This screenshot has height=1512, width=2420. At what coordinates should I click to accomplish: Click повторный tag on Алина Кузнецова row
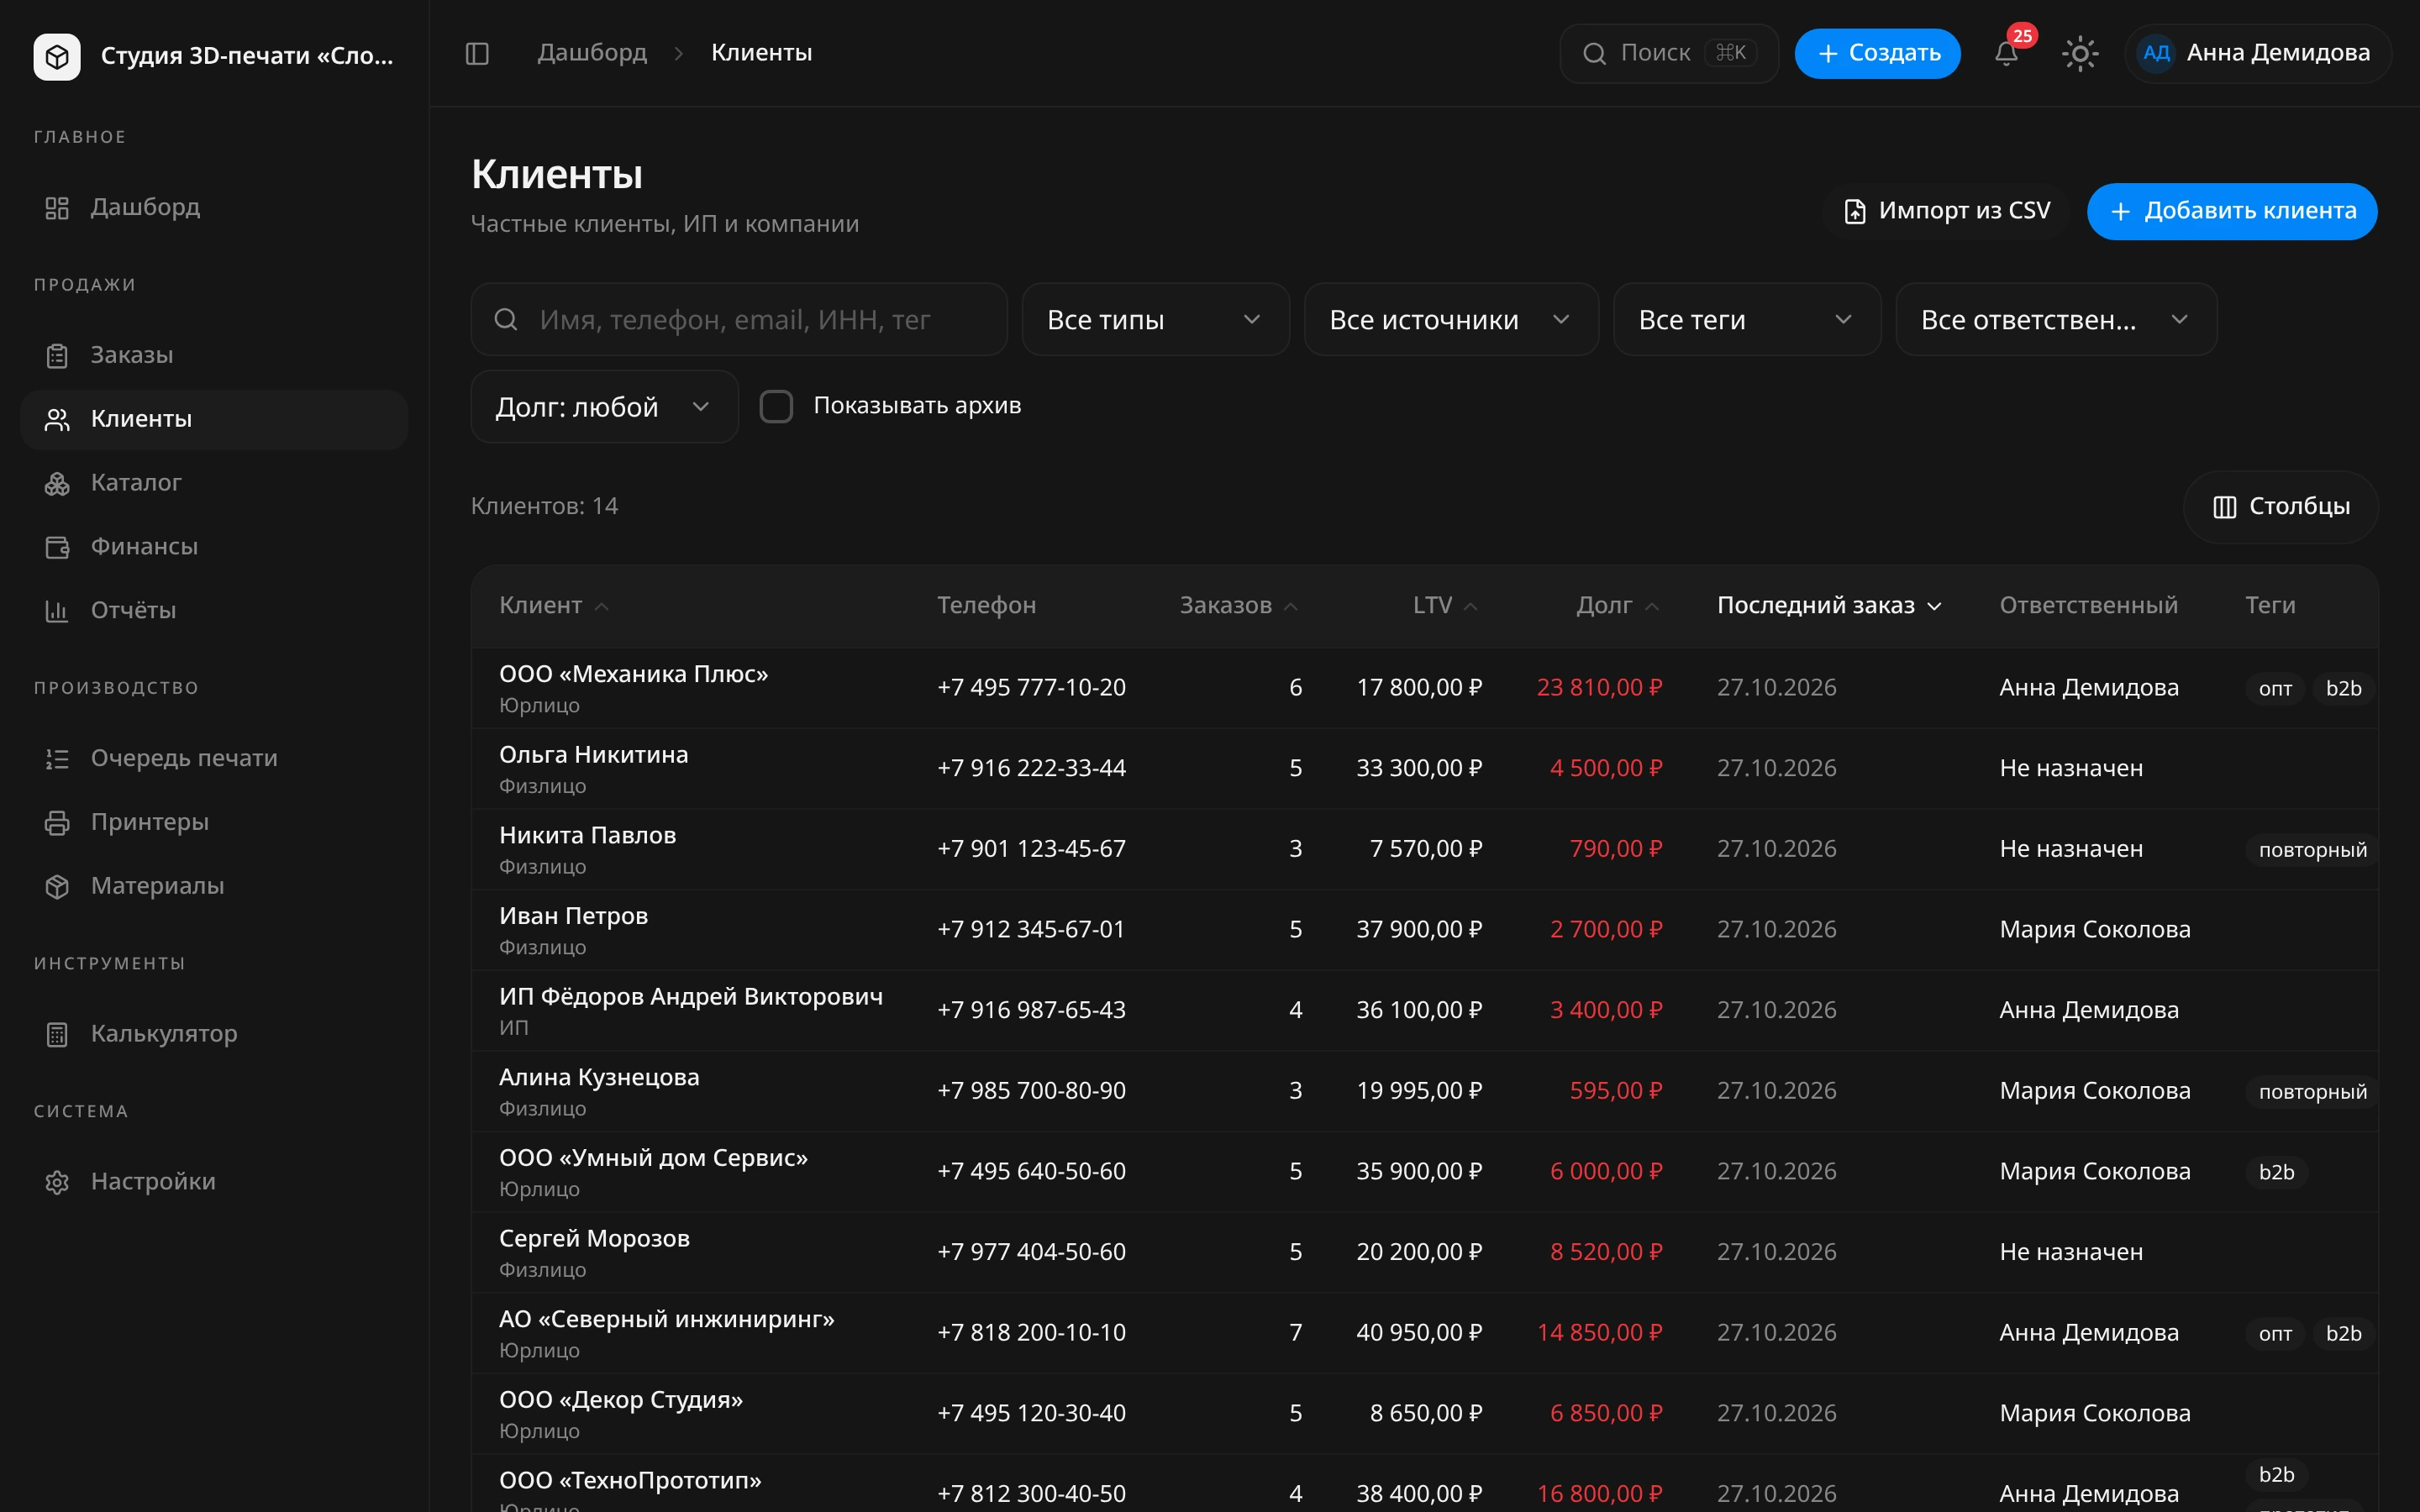click(2312, 1092)
